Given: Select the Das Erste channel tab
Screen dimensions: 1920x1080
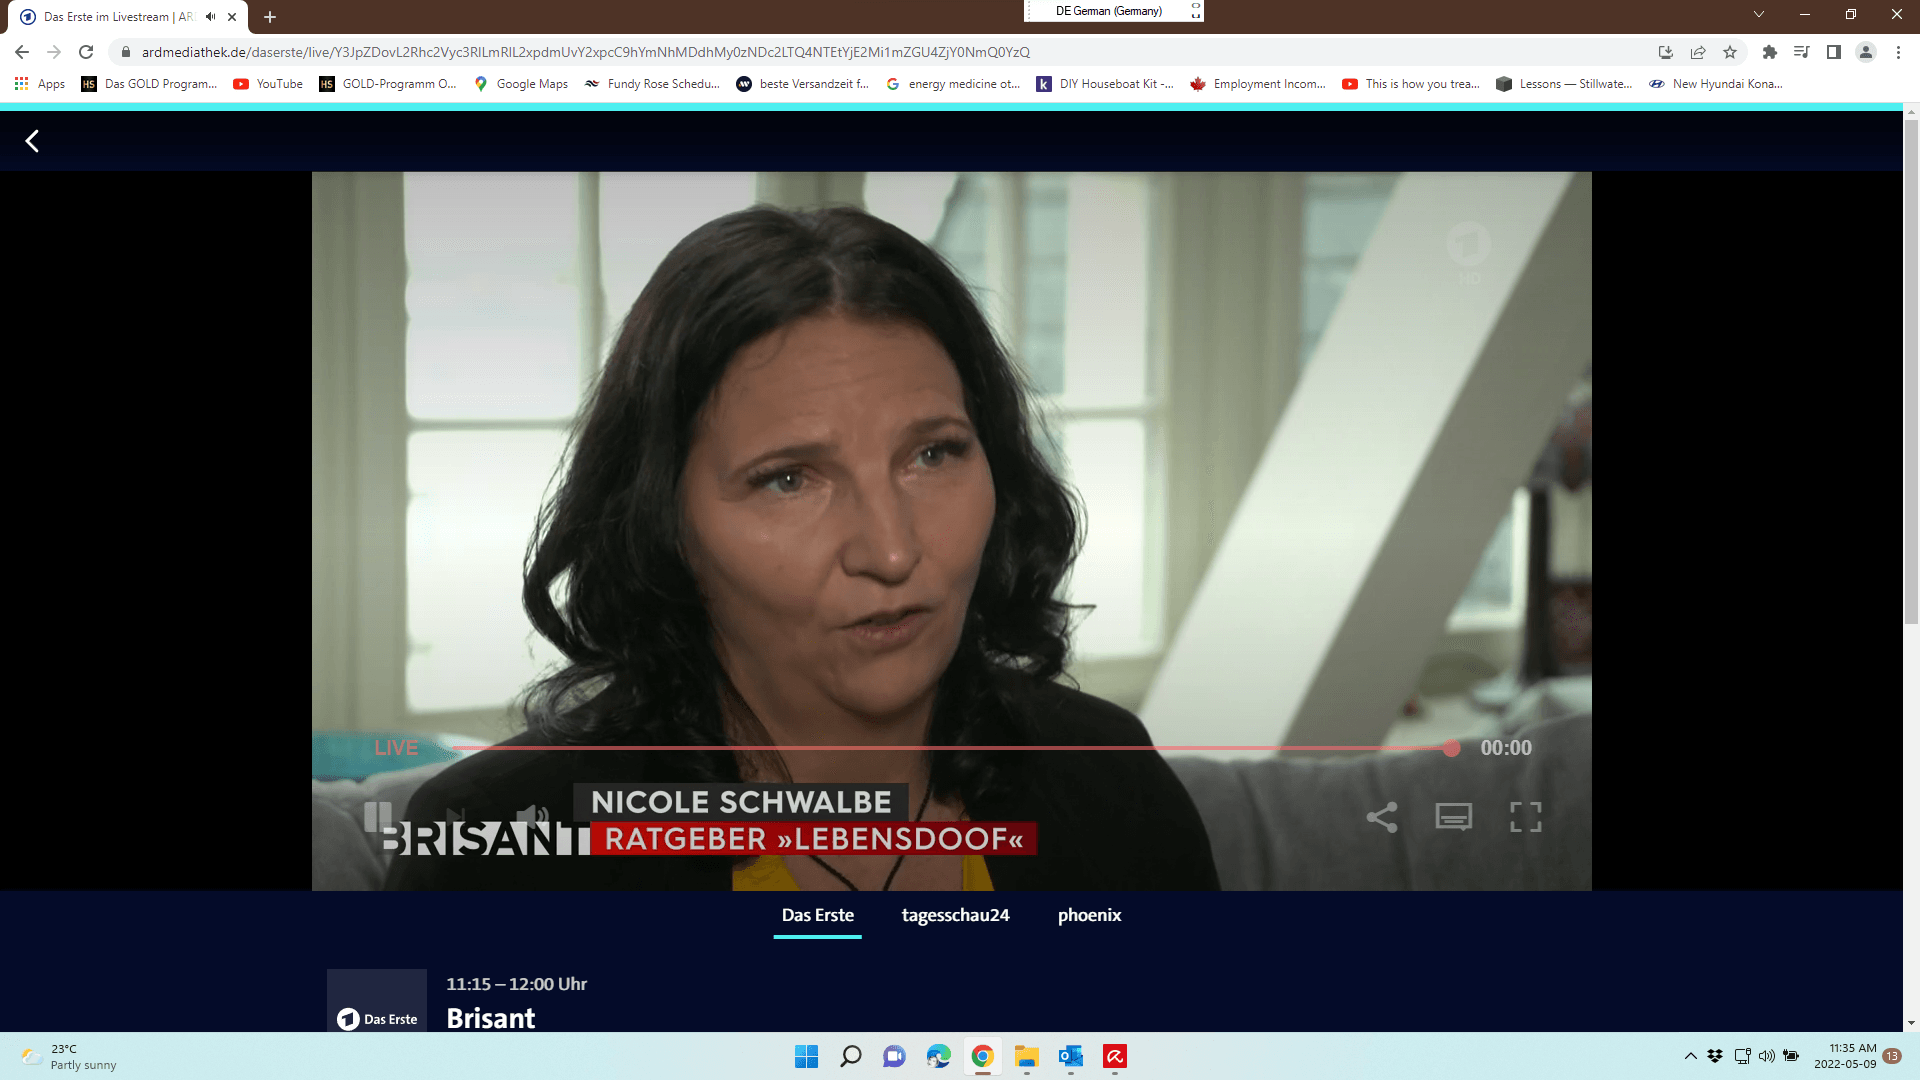Looking at the screenshot, I should (817, 915).
